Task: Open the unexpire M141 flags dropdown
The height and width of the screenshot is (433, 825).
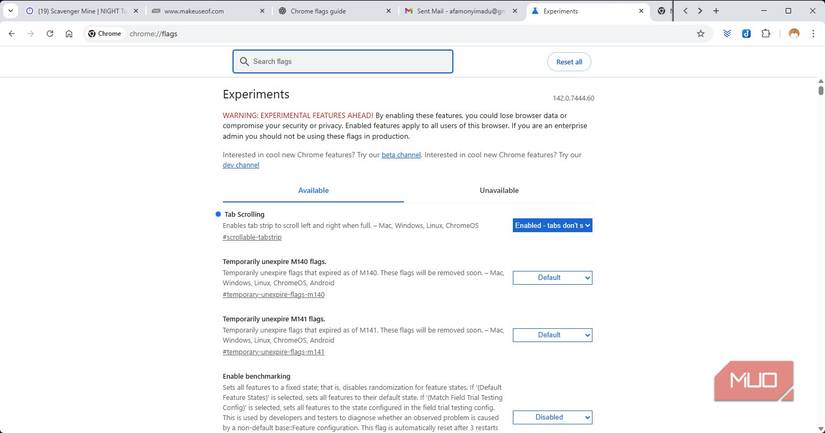Action: coord(552,335)
